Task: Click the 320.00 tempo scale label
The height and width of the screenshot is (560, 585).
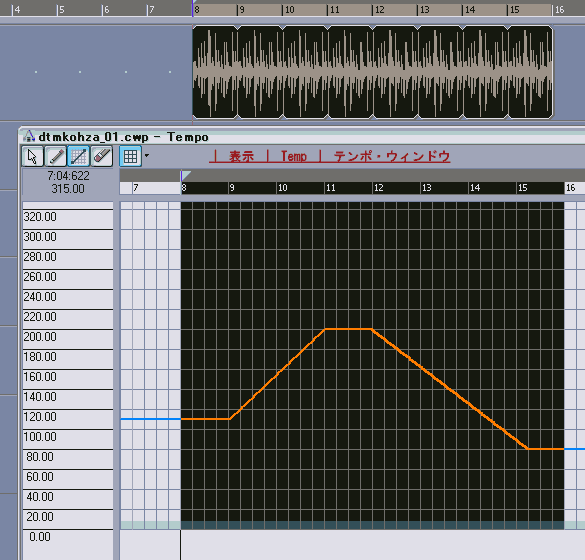Action: click(x=40, y=217)
